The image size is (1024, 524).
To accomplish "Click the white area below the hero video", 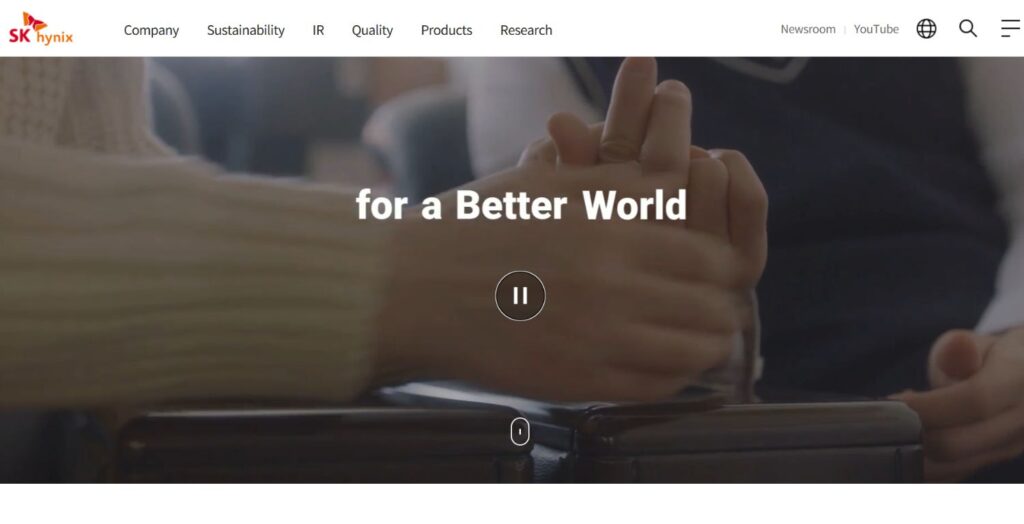I will [512, 504].
